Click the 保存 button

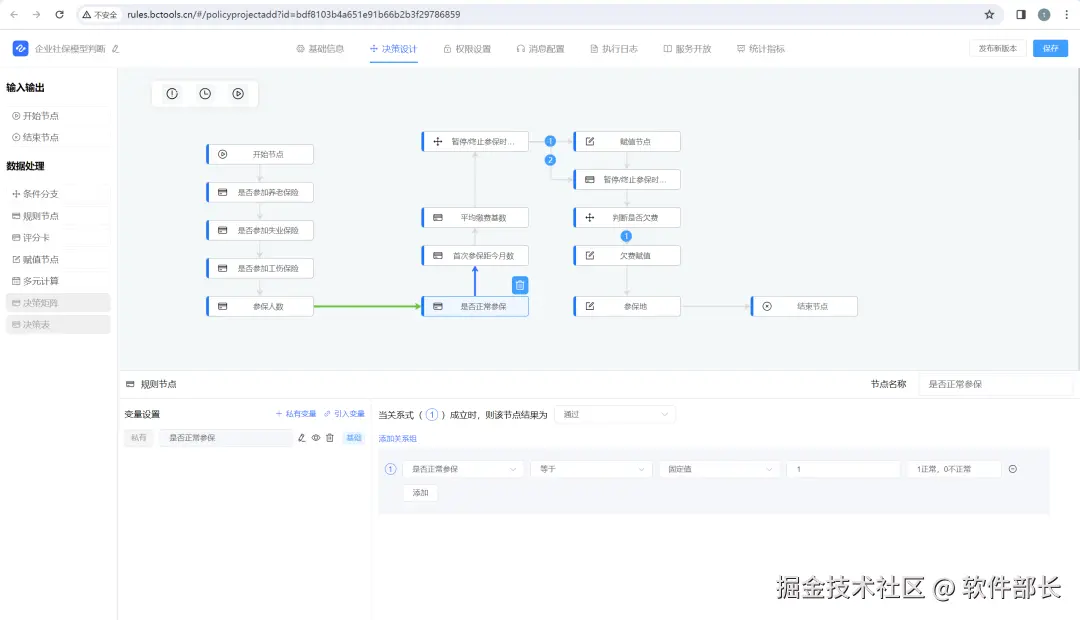click(1050, 47)
